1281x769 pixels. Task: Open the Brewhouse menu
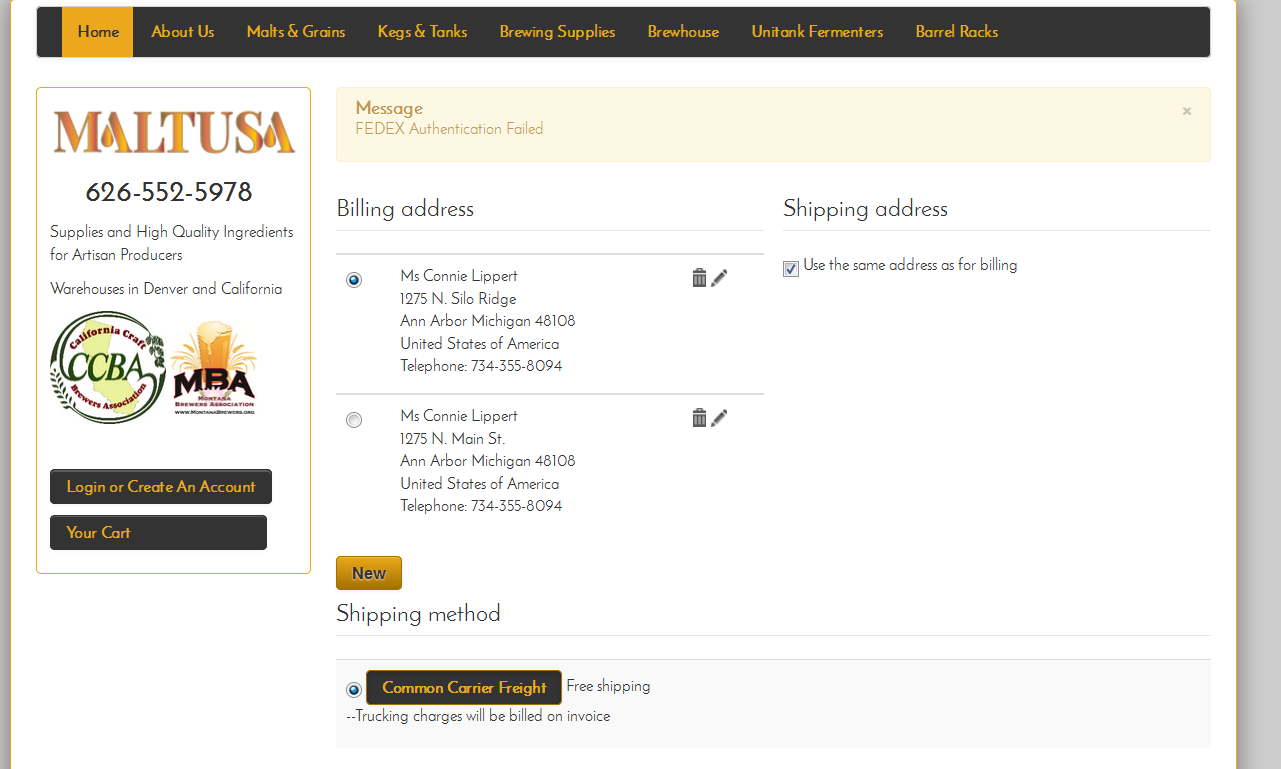point(684,32)
